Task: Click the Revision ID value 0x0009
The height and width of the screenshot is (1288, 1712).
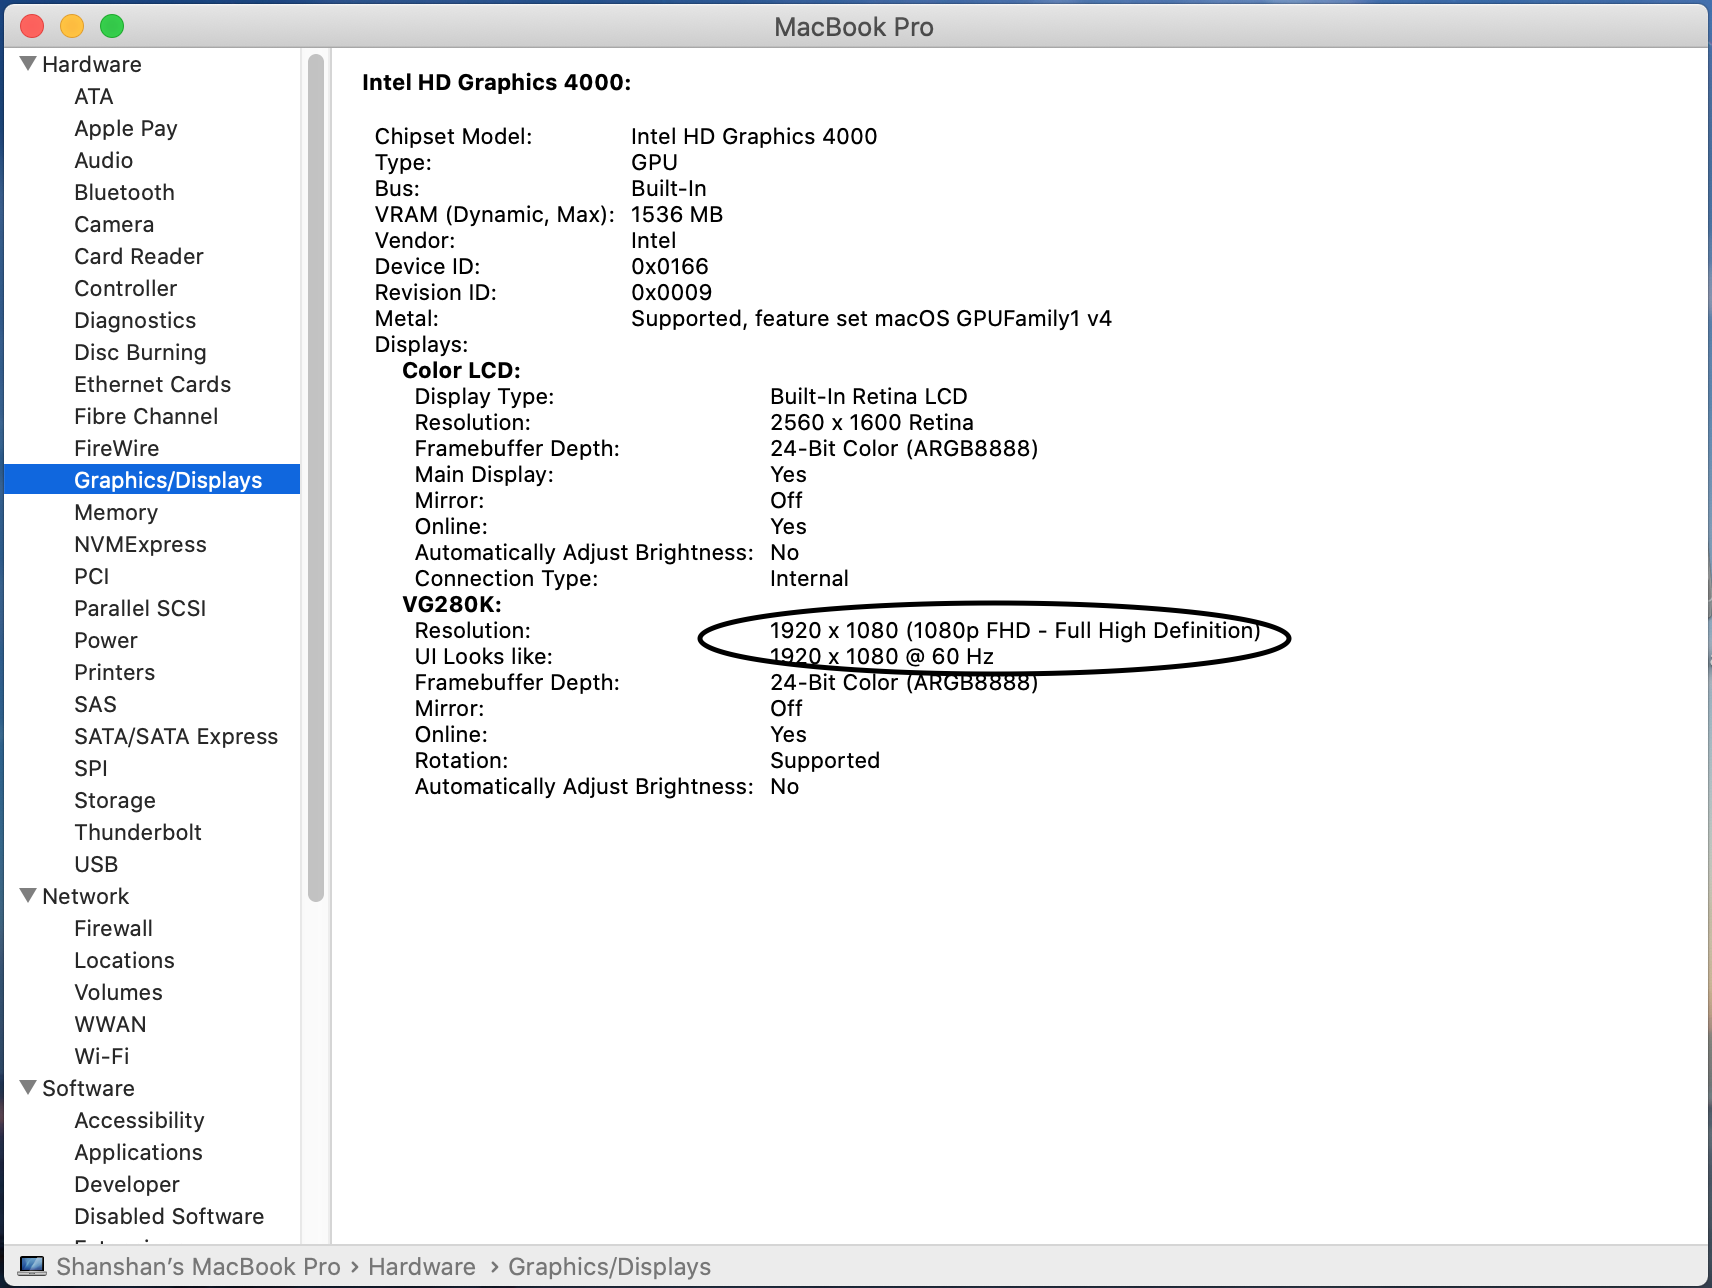Action: [672, 292]
